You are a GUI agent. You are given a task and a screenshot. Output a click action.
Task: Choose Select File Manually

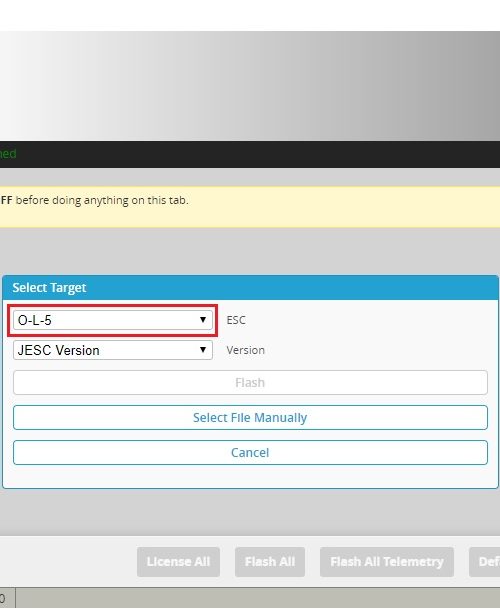coord(250,418)
